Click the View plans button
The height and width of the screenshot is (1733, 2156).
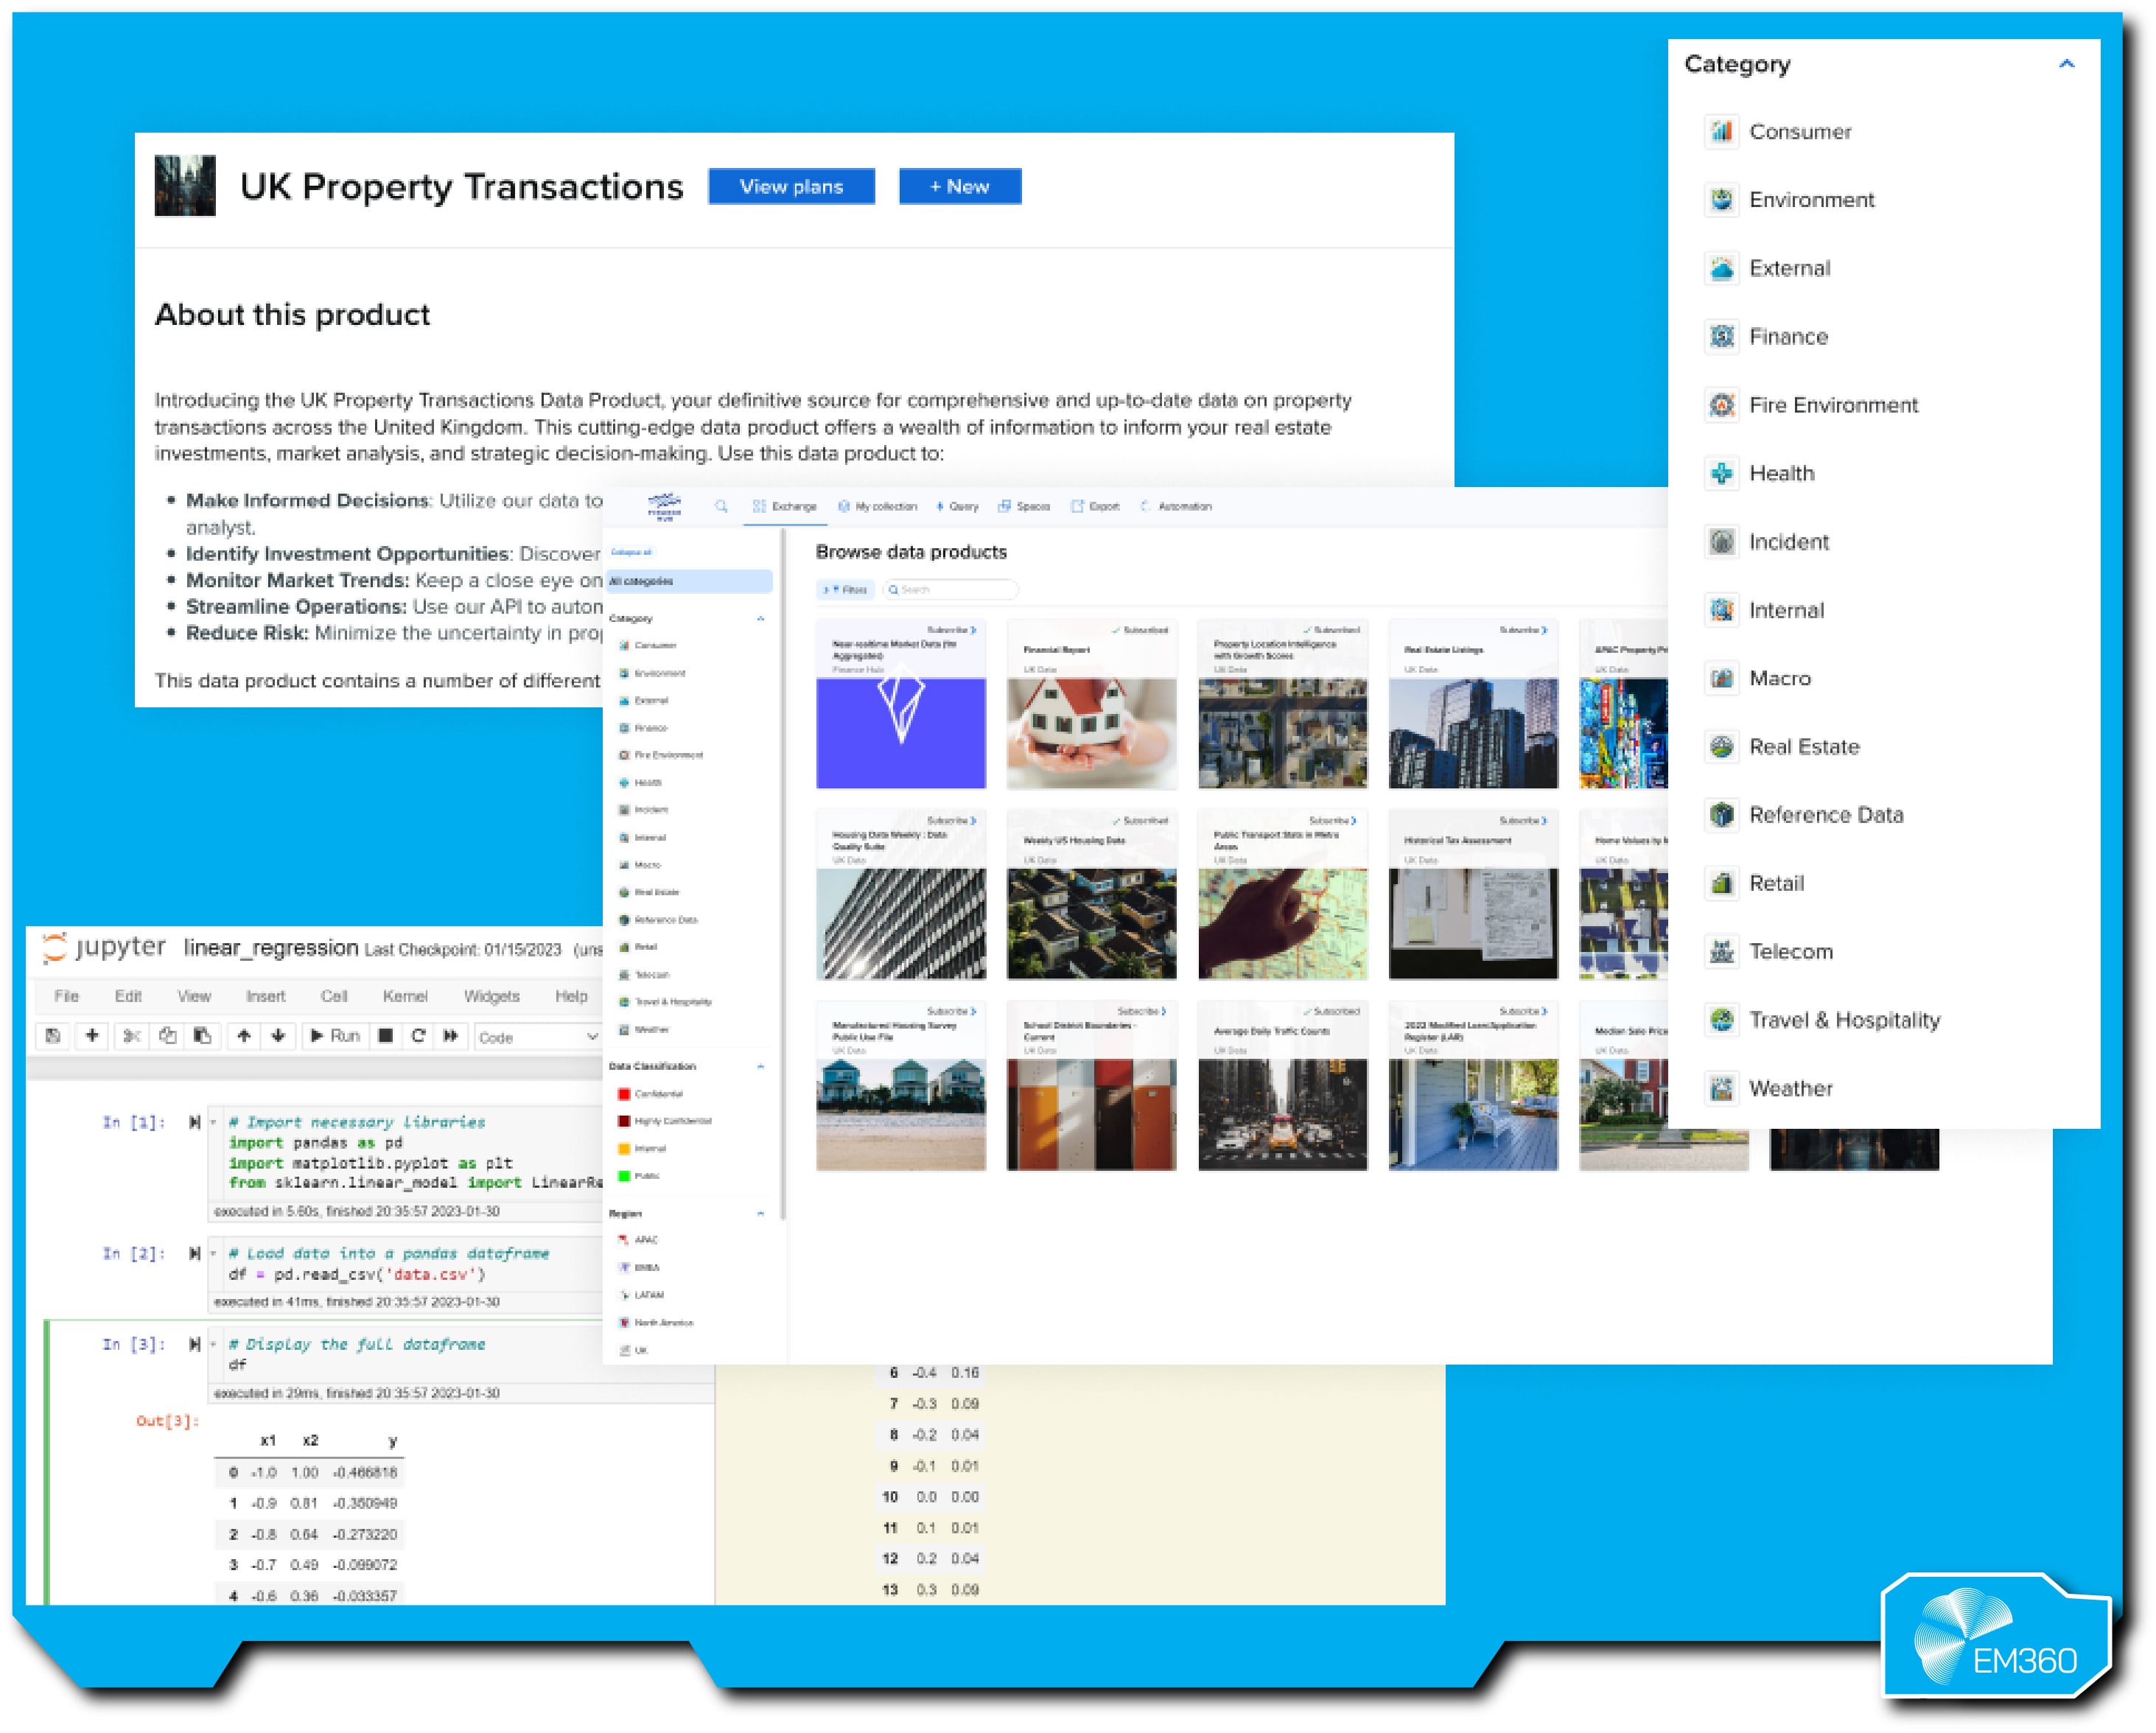click(791, 187)
